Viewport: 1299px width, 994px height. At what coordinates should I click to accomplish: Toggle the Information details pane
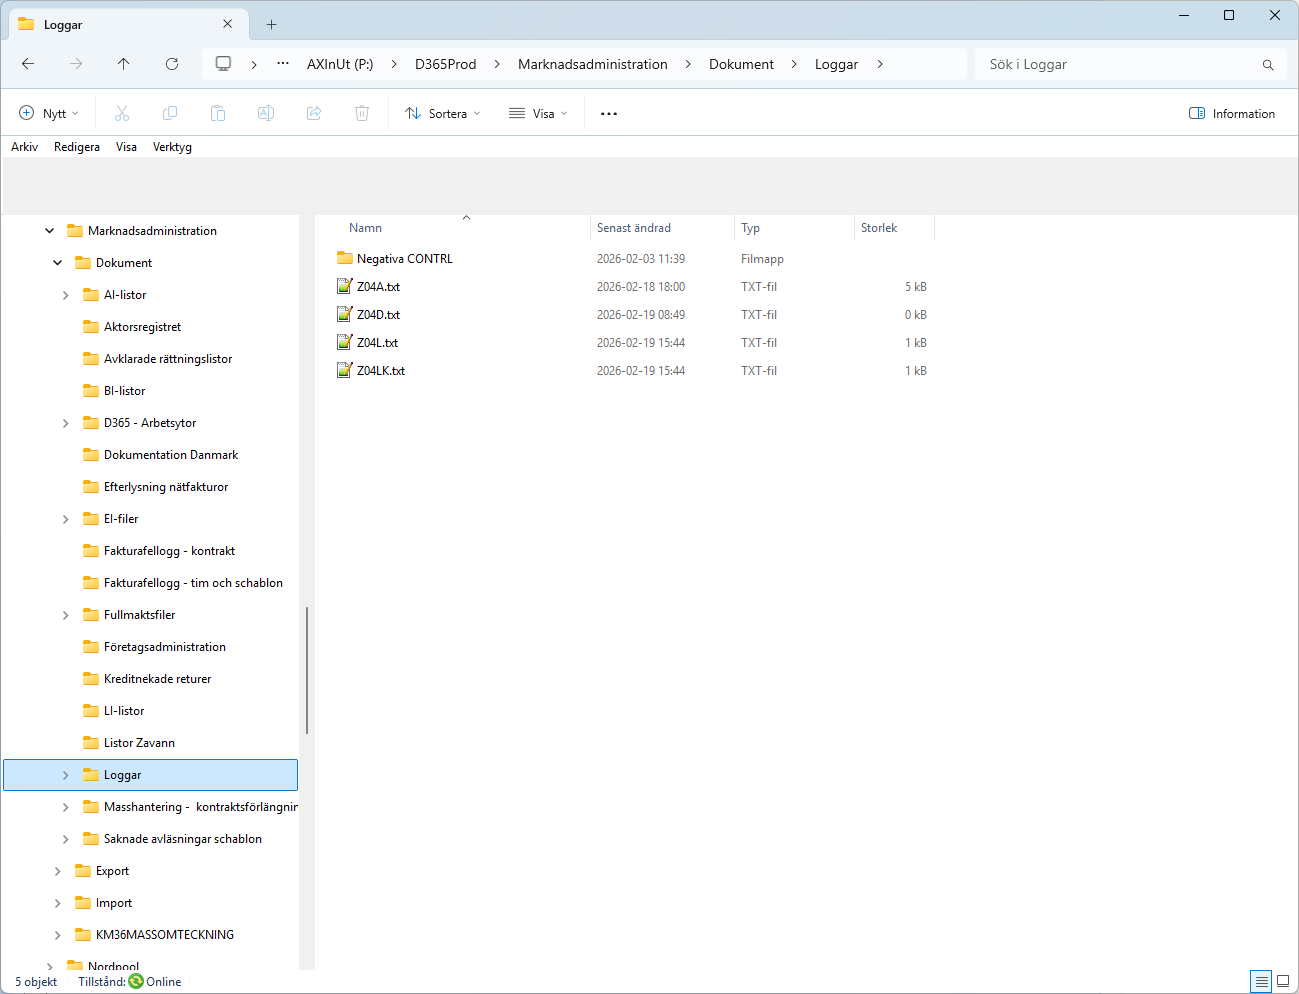(1232, 114)
